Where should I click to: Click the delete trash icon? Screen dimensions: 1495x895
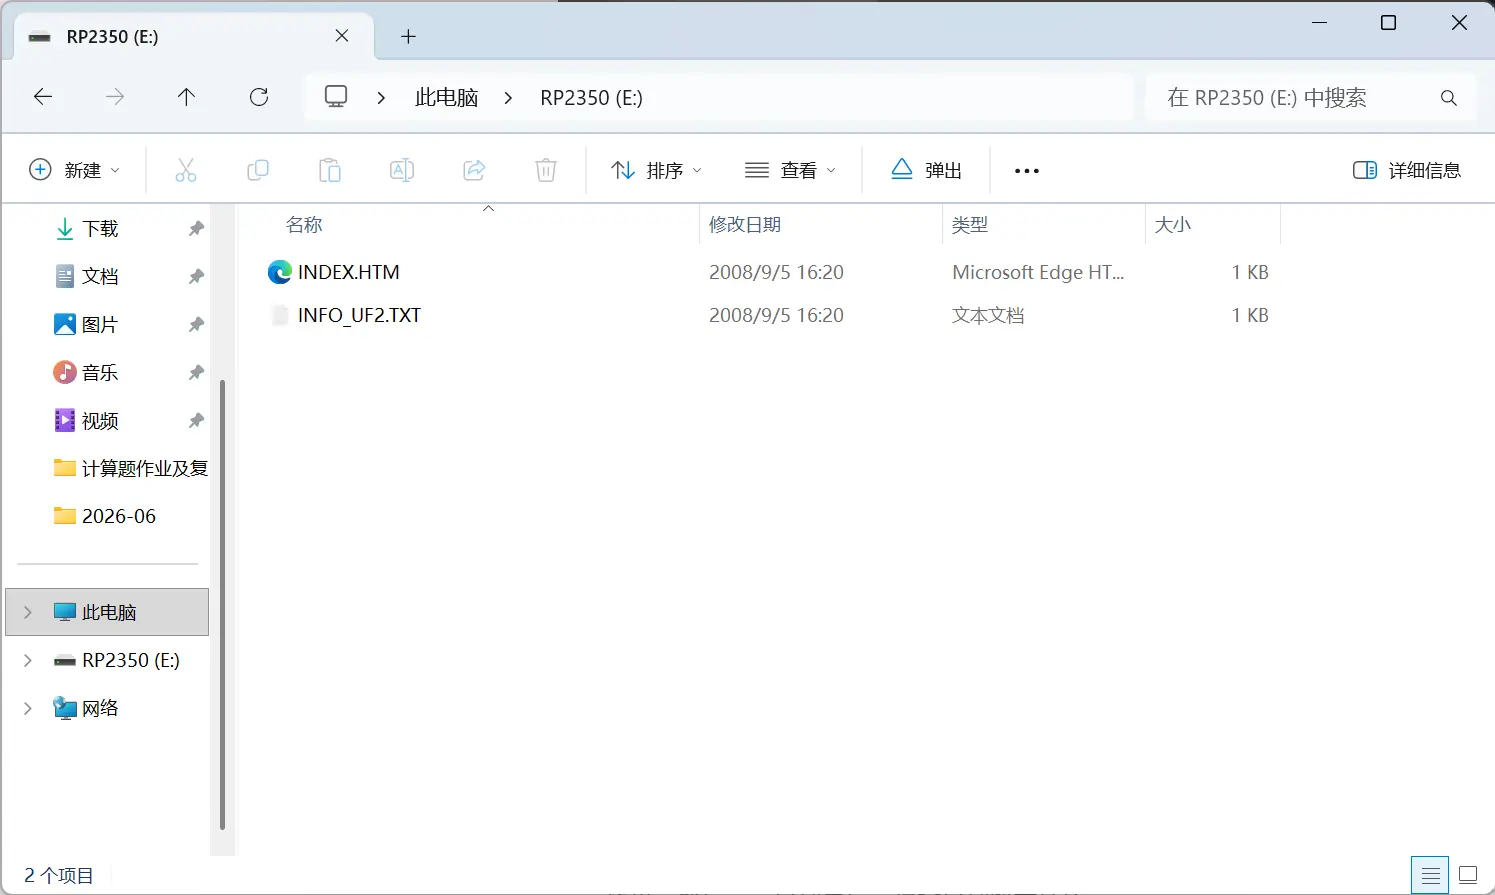[x=546, y=170]
